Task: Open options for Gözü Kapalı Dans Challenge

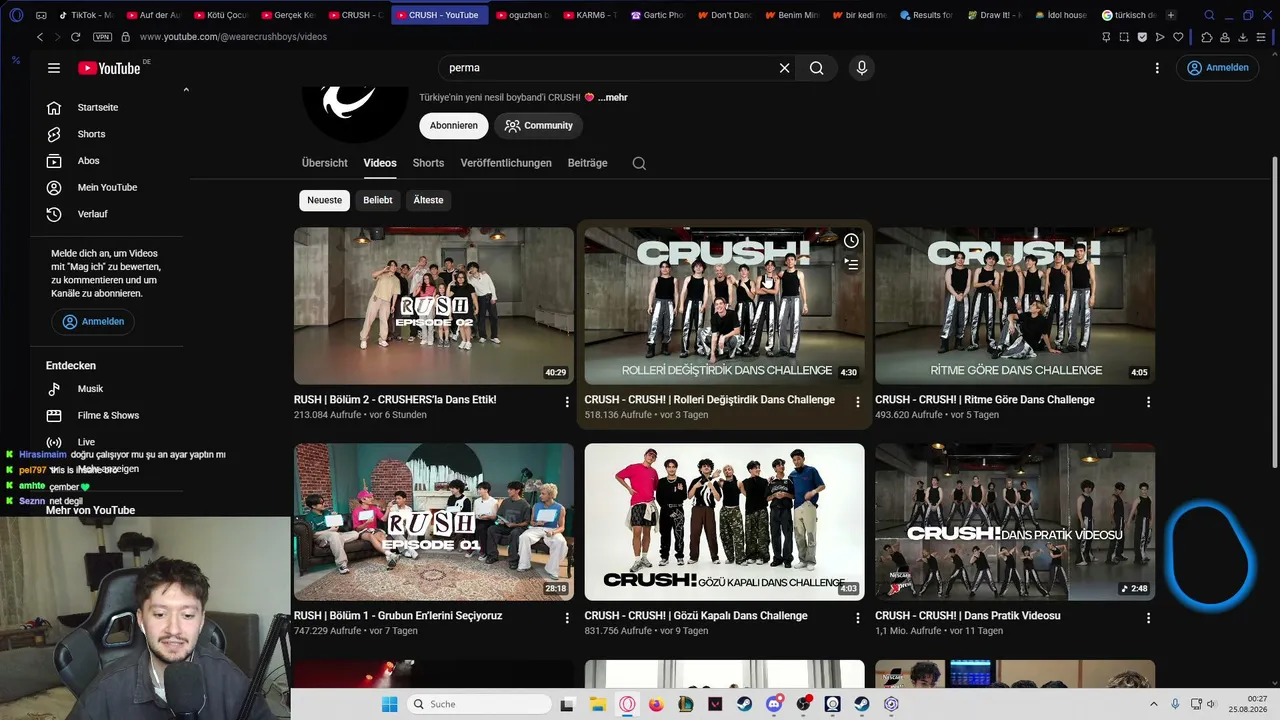Action: click(x=857, y=618)
